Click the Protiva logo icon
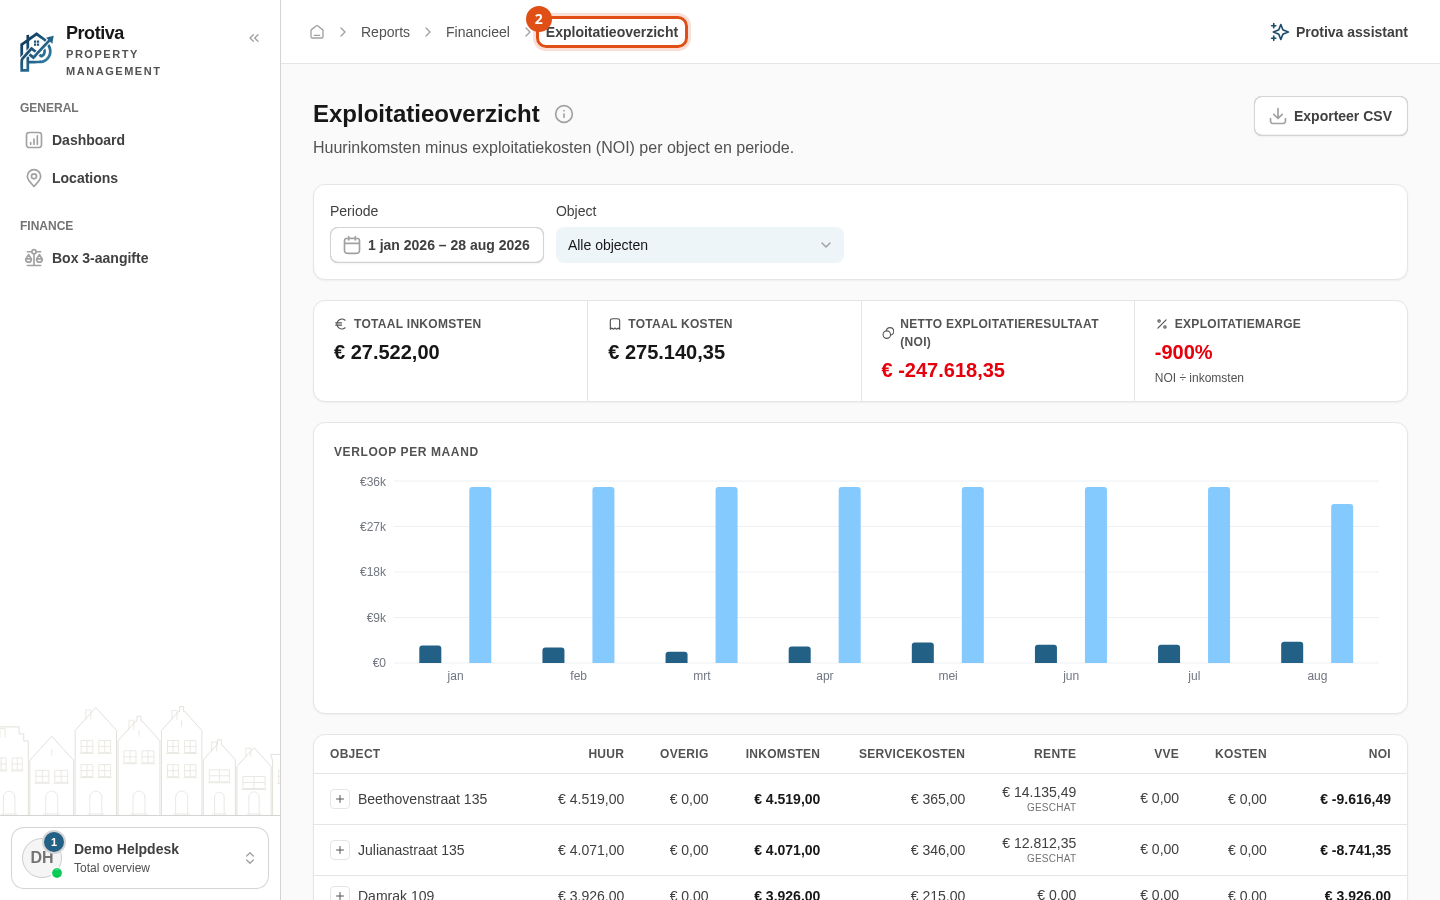1440x900 pixels. click(37, 52)
